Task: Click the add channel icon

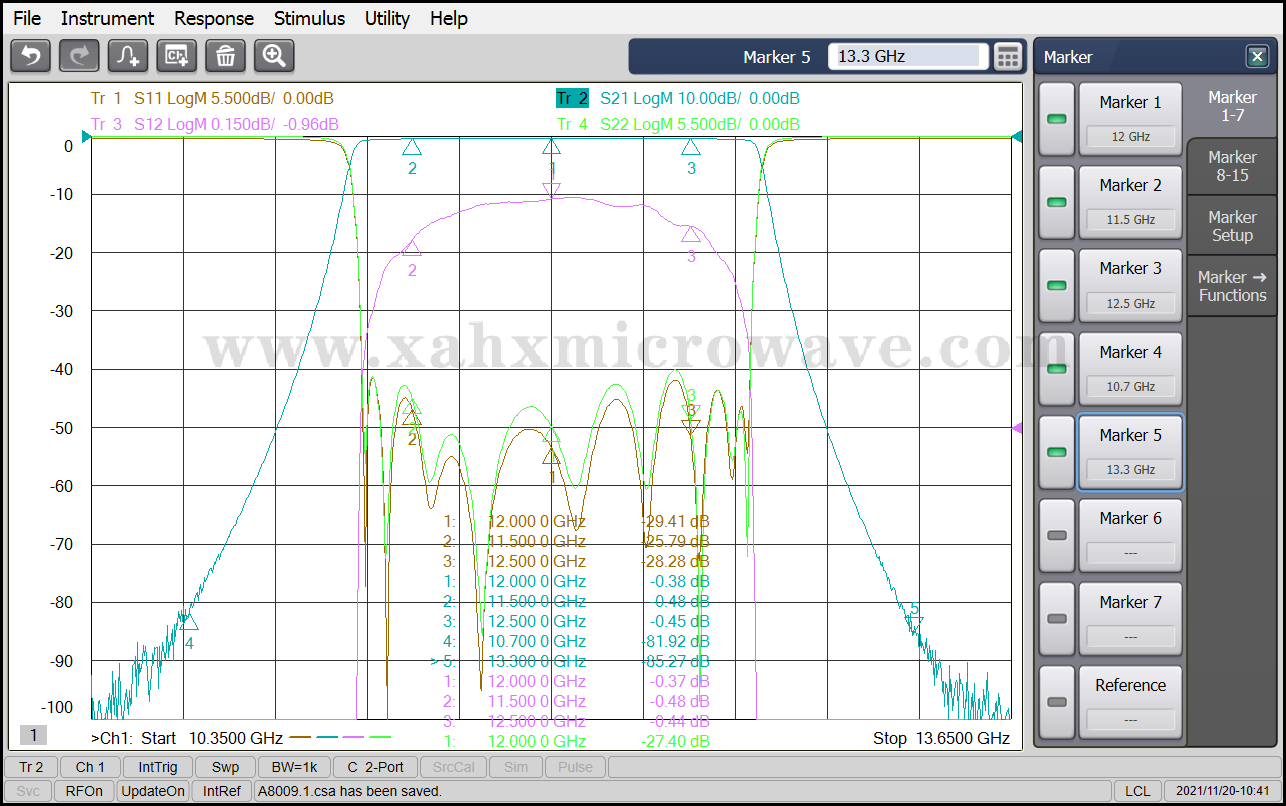Action: pos(177,56)
